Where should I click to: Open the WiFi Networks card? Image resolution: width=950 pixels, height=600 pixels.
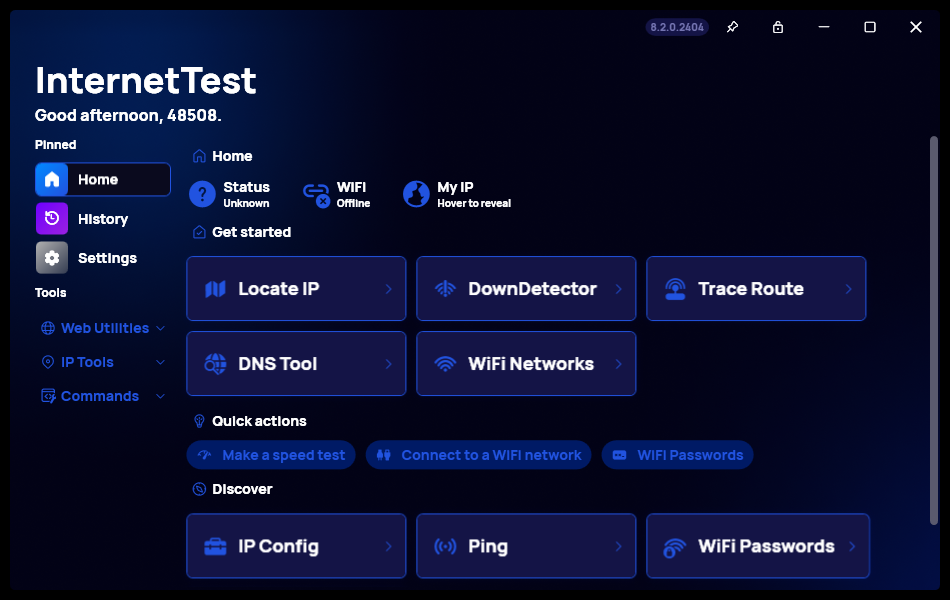526,364
